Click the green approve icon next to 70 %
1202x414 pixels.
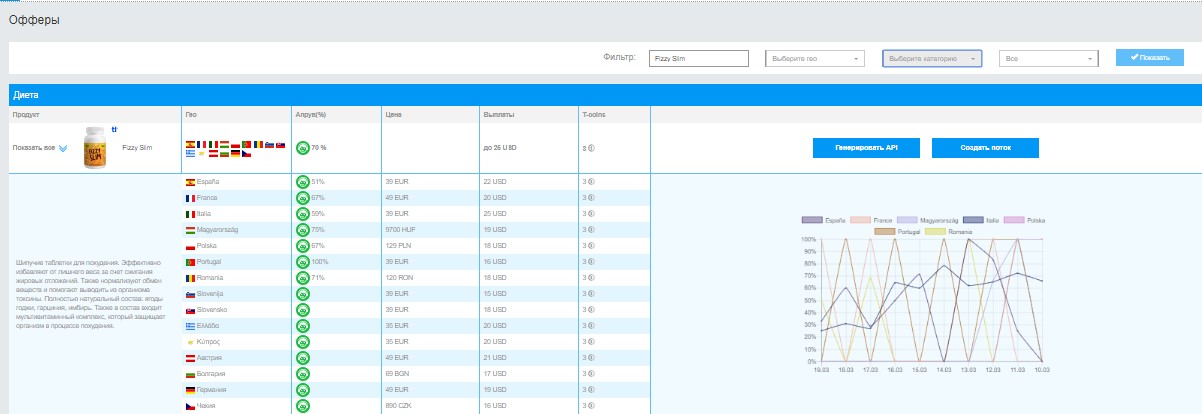tap(302, 148)
